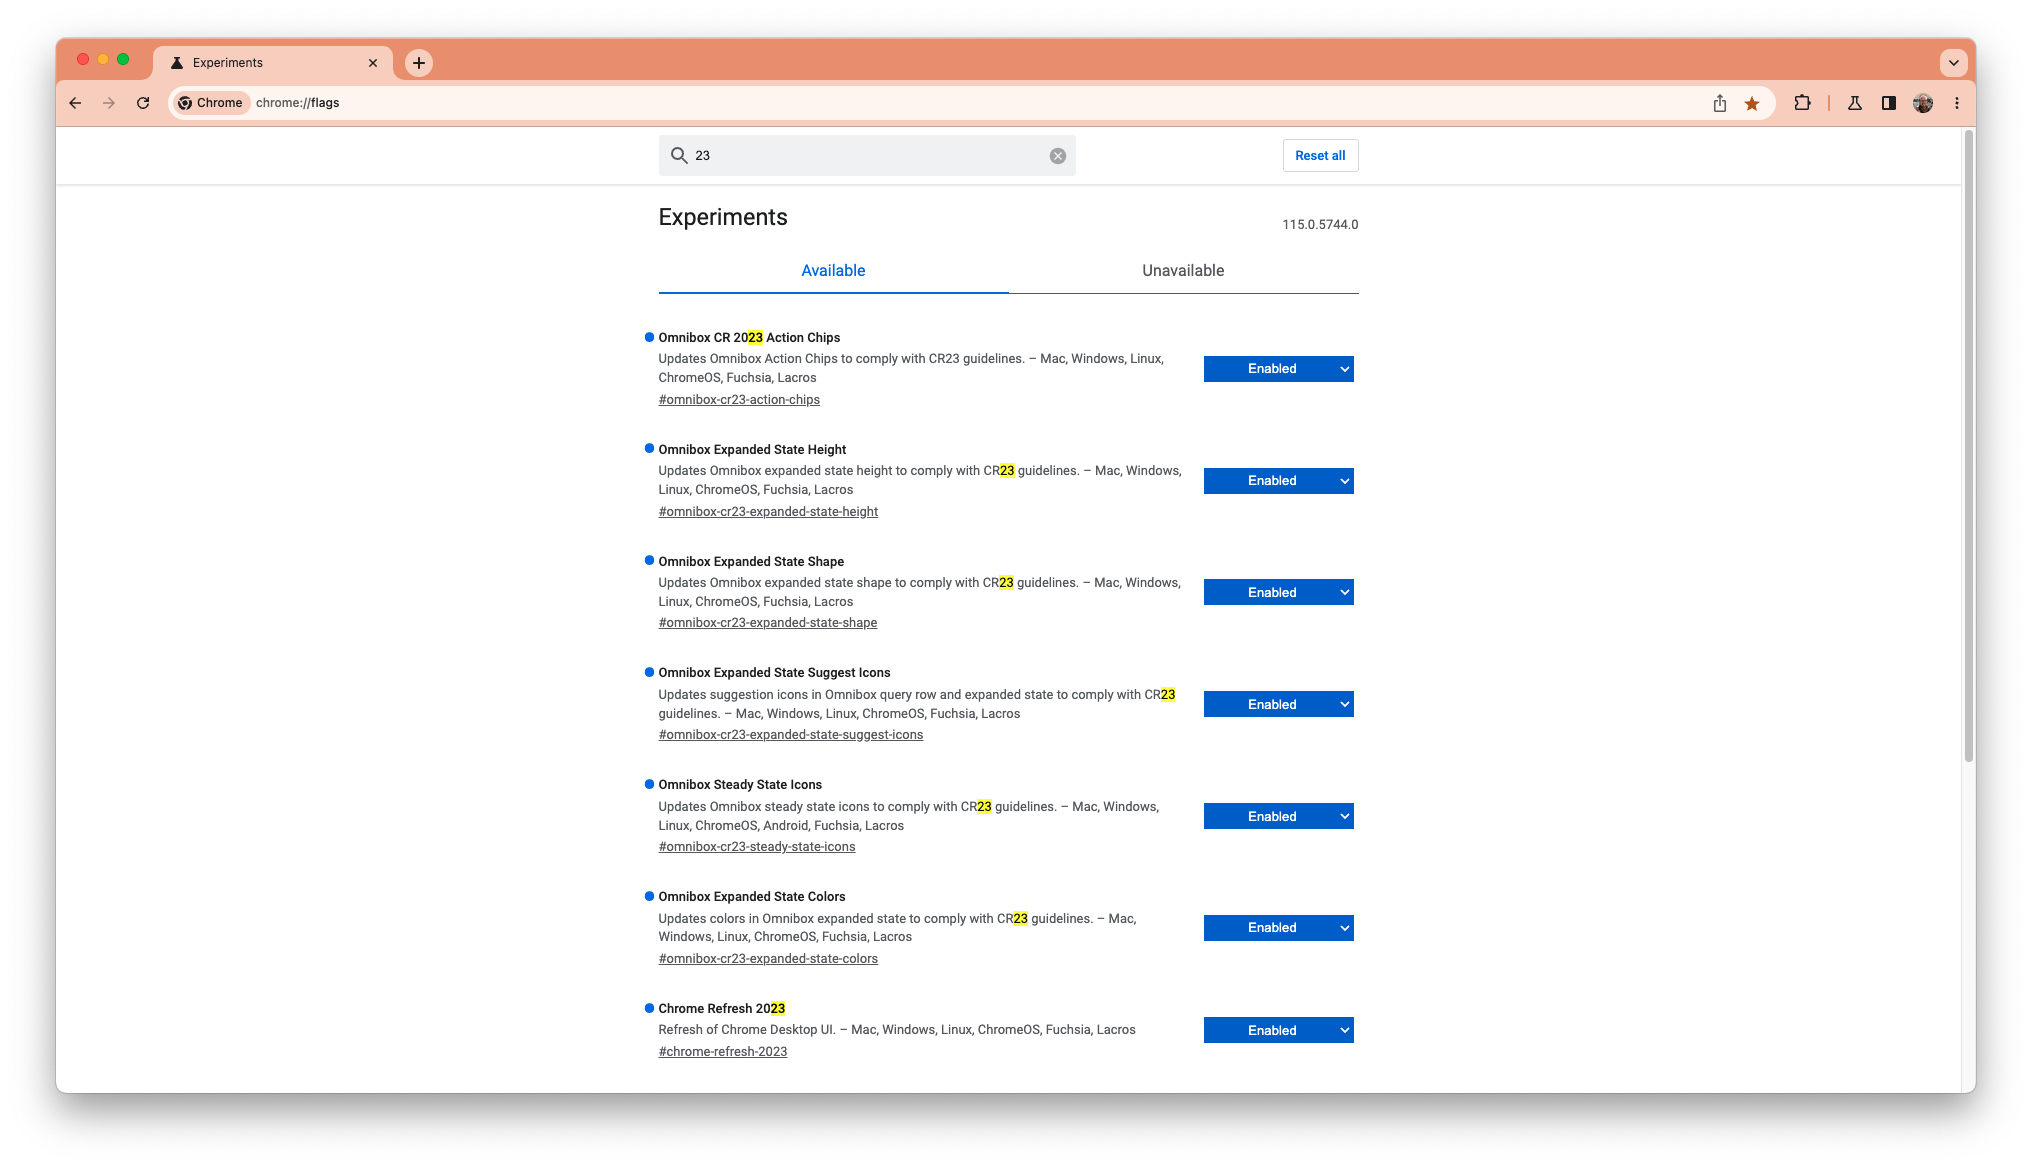Viewport: 2032px width, 1167px height.
Task: Open the Chrome extensions puzzle icon
Action: tap(1803, 103)
